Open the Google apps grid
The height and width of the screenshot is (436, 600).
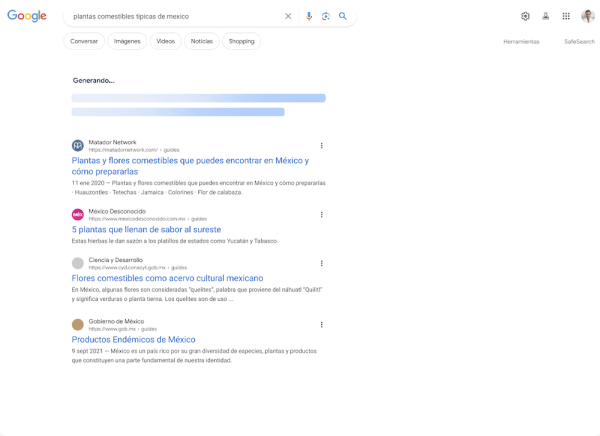pos(566,16)
